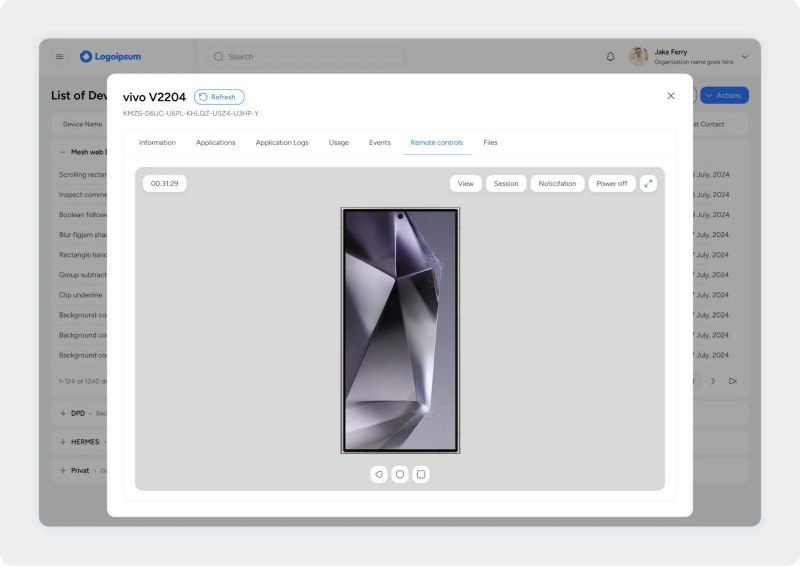Focus the Search input field
Viewport: 800px width, 566px height.
[308, 57]
